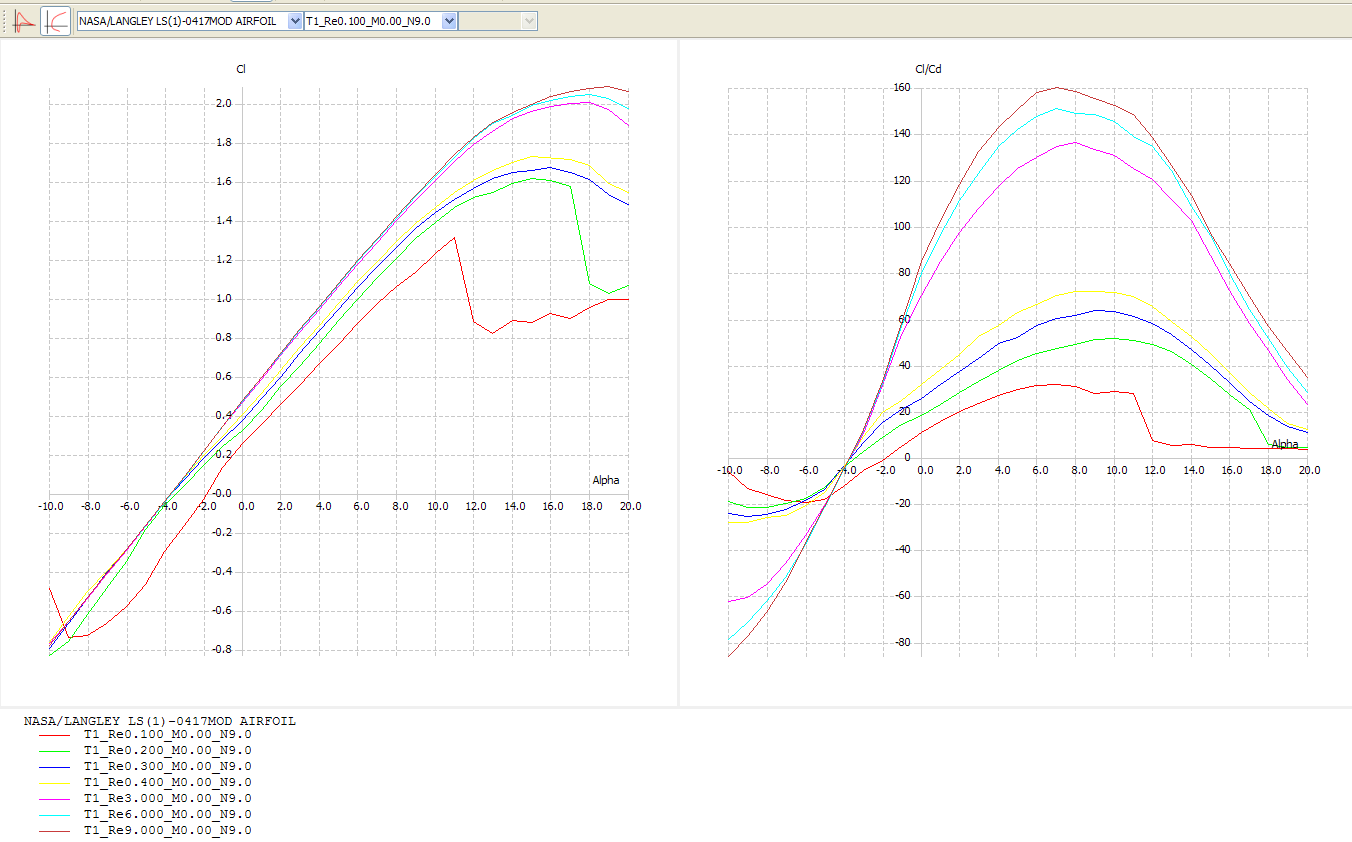Screen dimensions: 1352x842
Task: Click the Cl axis title on left graph
Action: coord(241,69)
